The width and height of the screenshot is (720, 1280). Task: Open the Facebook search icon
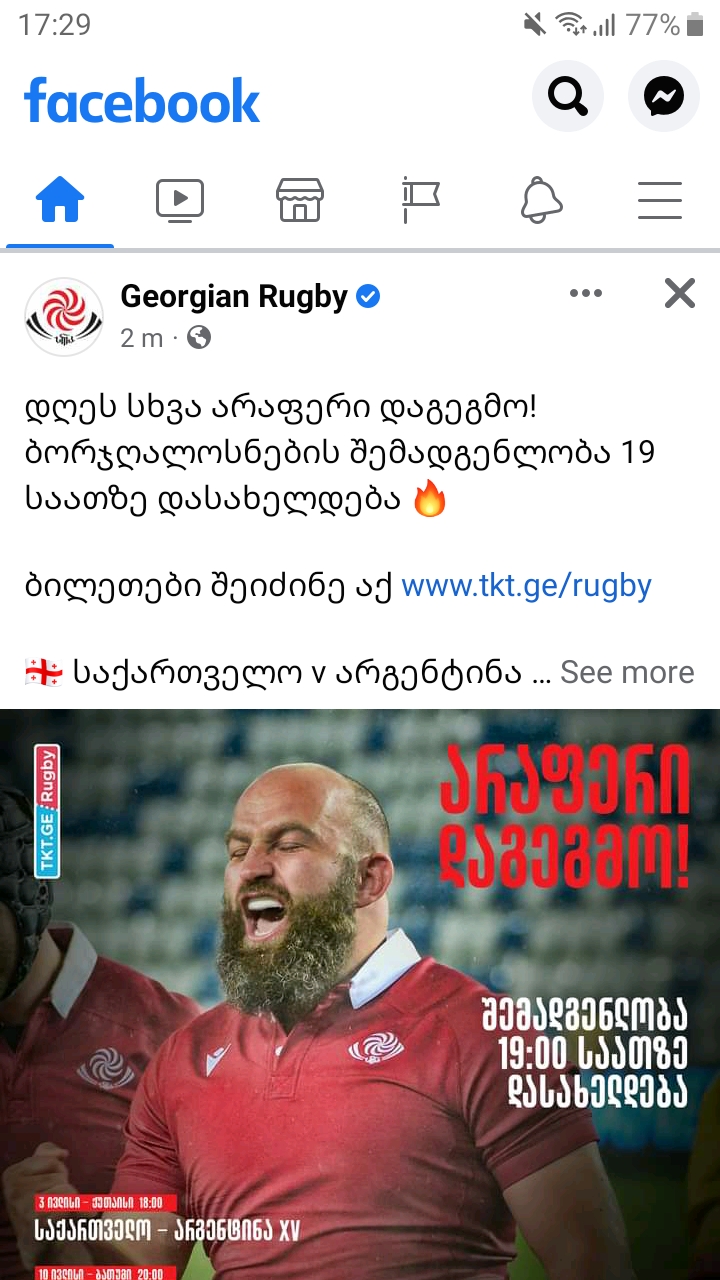click(567, 96)
